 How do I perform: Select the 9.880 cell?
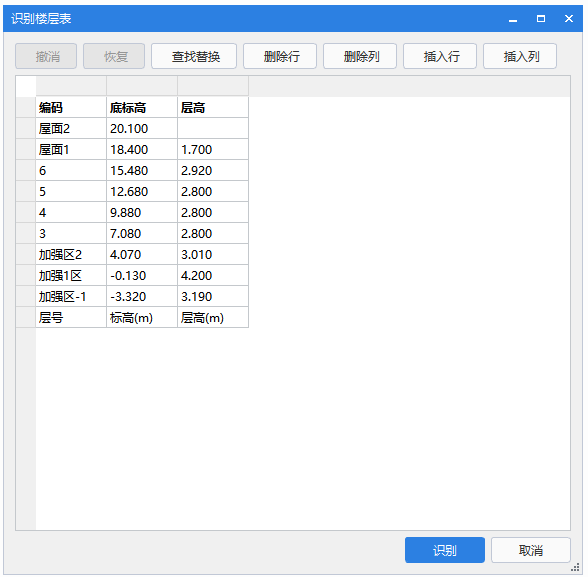[x=142, y=212]
